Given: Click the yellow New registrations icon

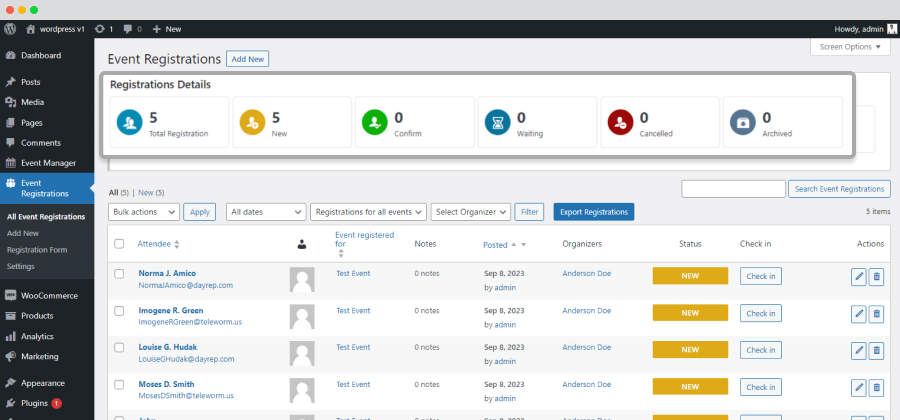Looking at the screenshot, I should (253, 122).
